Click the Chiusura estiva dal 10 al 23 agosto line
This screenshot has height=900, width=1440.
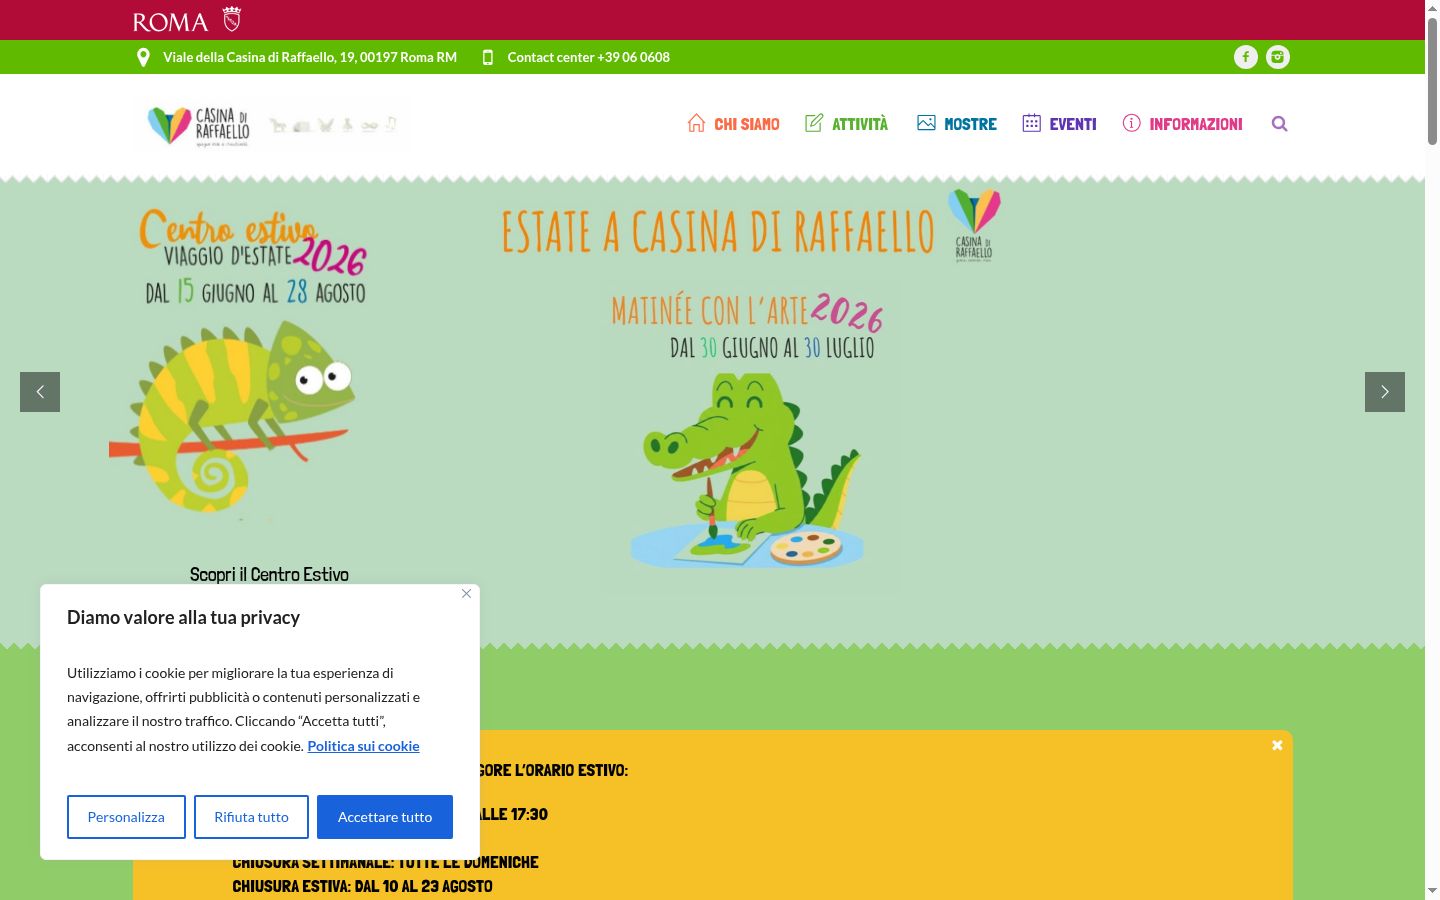(362, 886)
